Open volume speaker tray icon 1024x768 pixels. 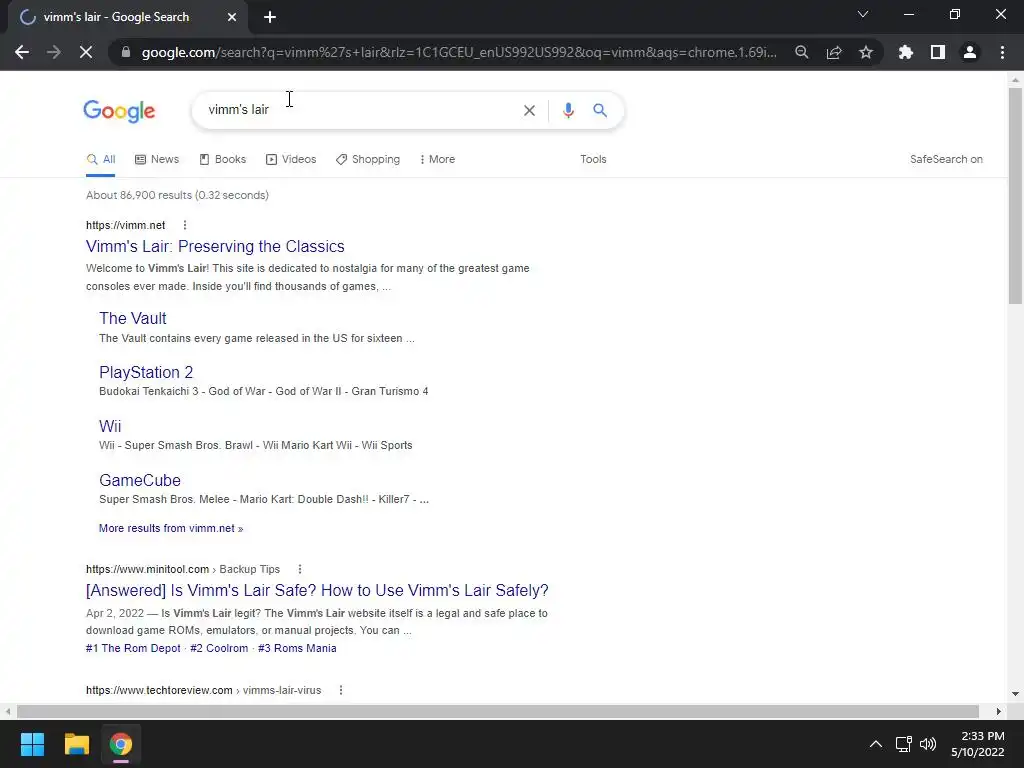pyautogui.click(x=928, y=744)
